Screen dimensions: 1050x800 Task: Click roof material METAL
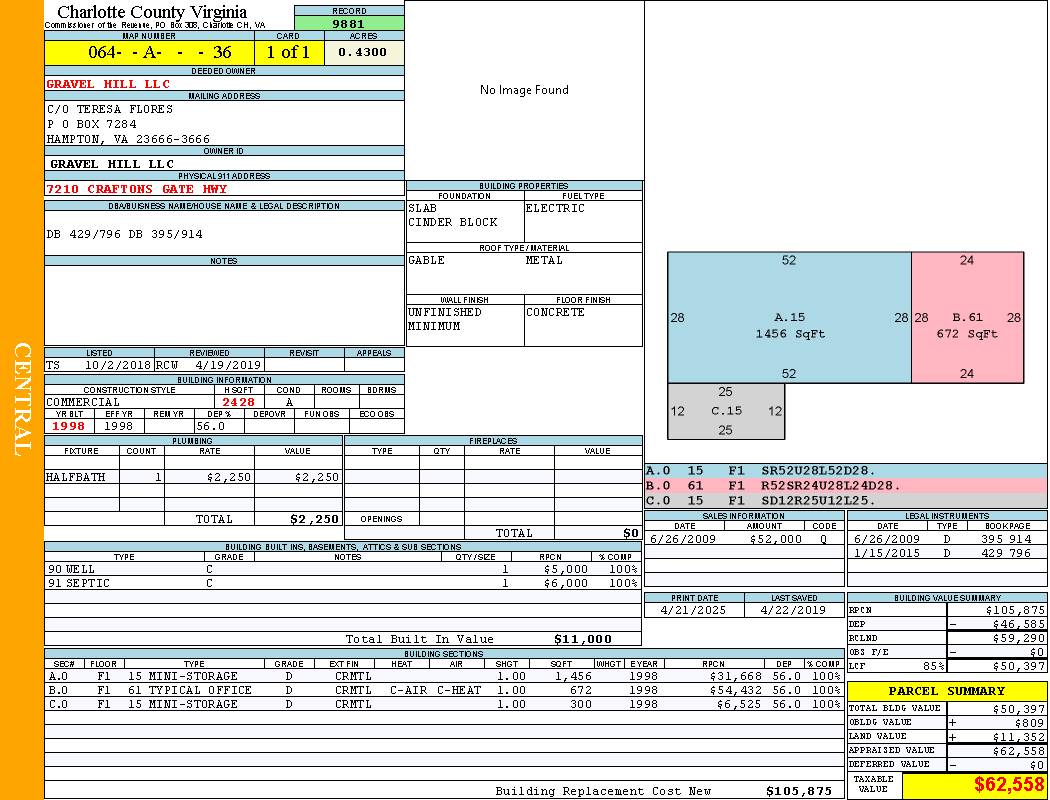(544, 260)
